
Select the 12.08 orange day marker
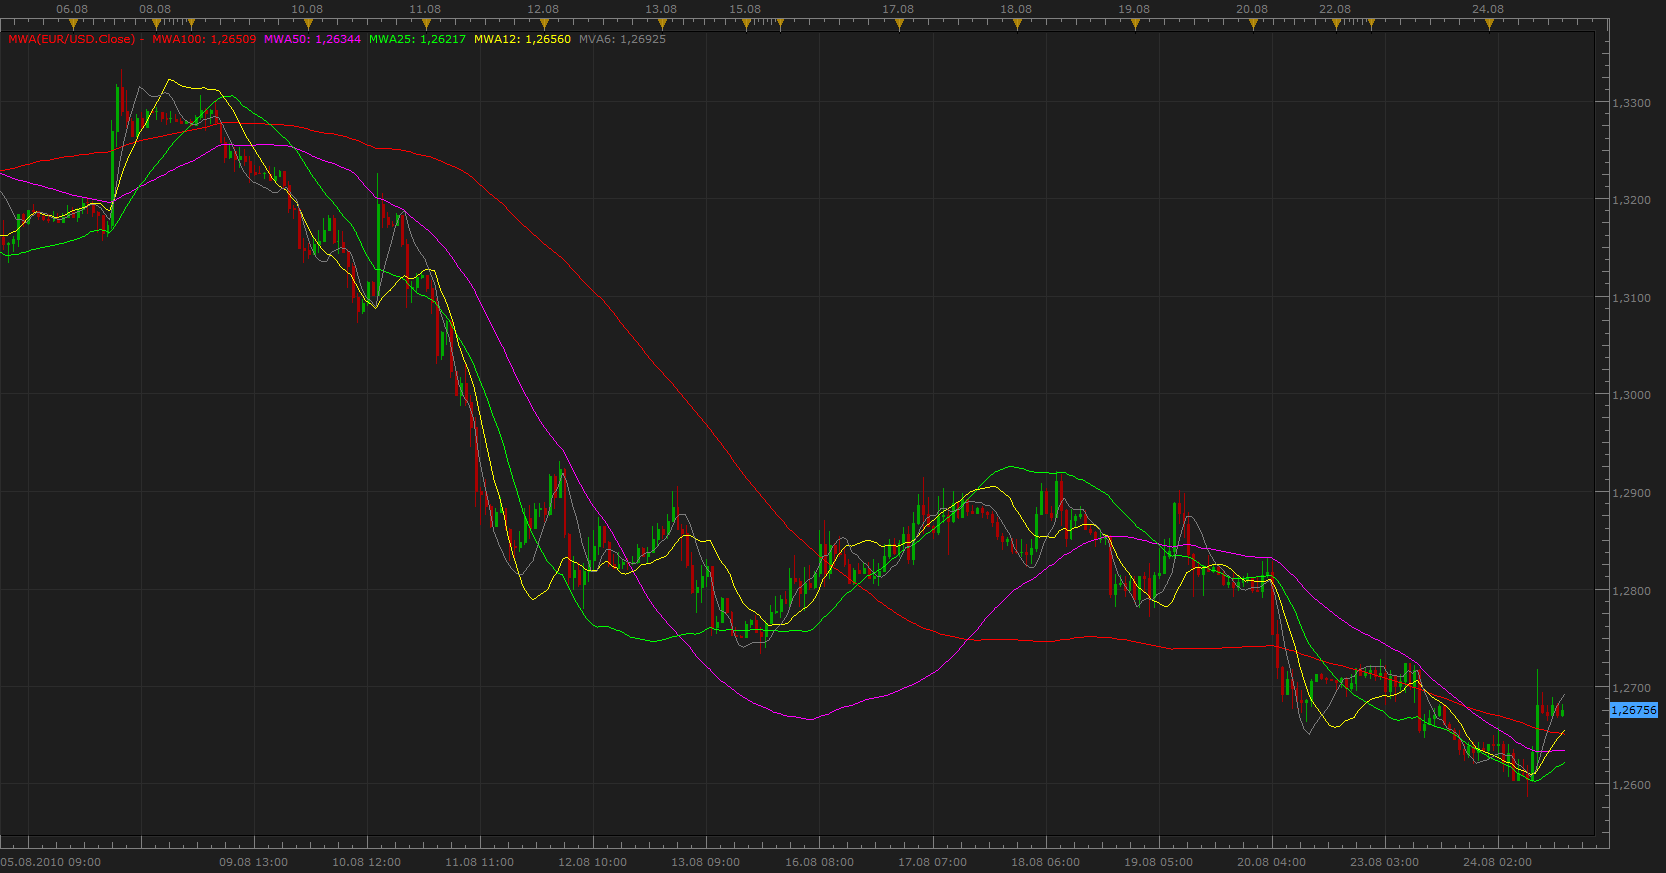[543, 24]
